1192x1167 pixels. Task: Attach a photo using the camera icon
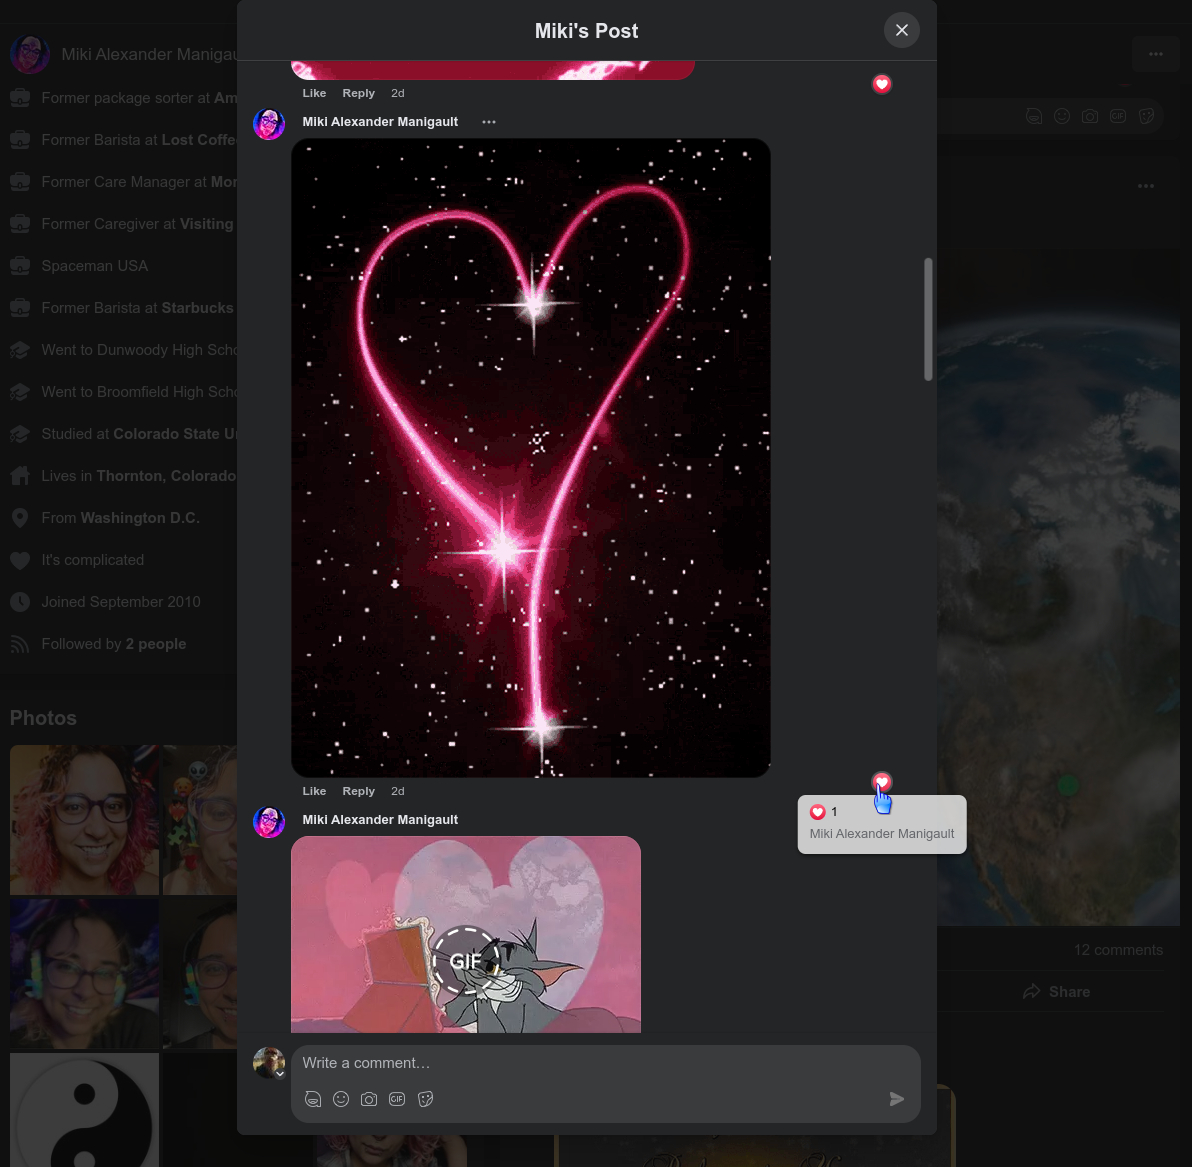[x=369, y=1099]
